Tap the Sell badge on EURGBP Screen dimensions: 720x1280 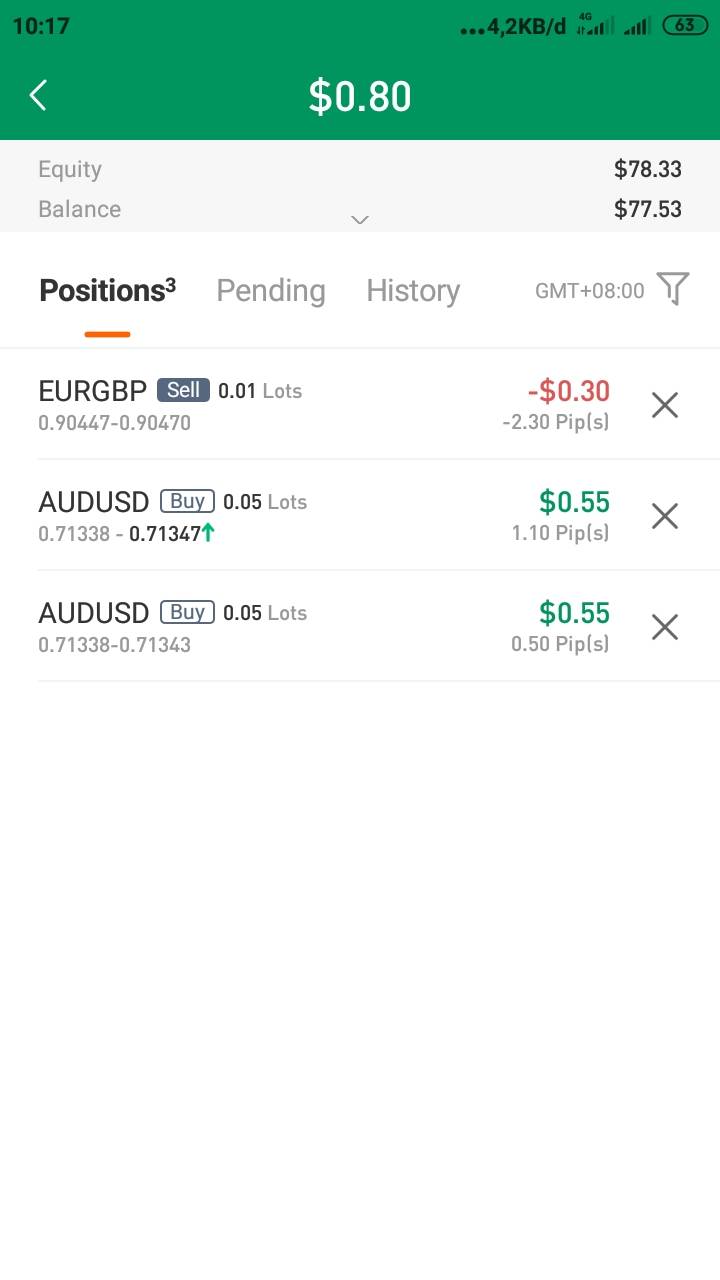[183, 390]
